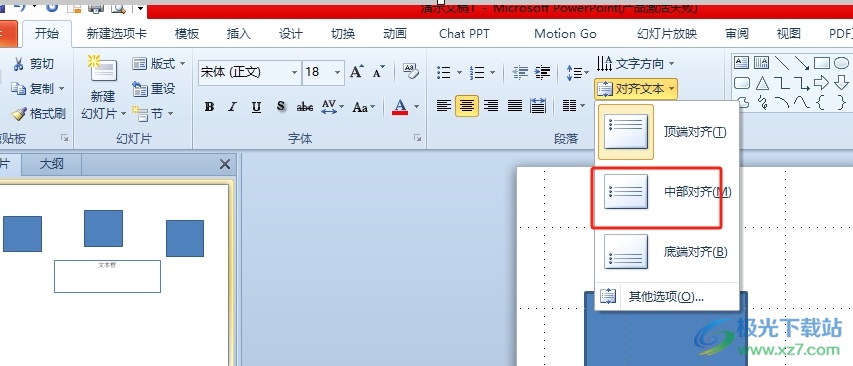Toggle text shadow effect
Image resolution: width=853 pixels, height=366 pixels.
280,107
